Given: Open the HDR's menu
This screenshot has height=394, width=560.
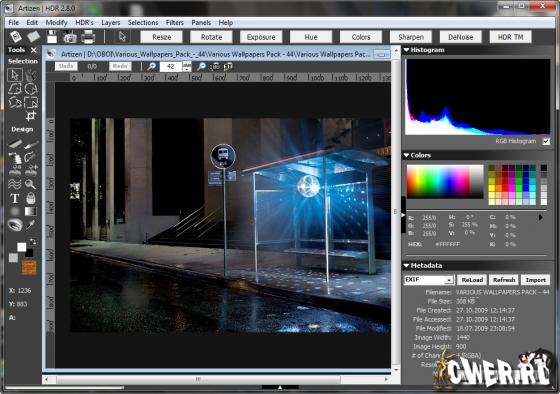Looking at the screenshot, I should (x=84, y=23).
